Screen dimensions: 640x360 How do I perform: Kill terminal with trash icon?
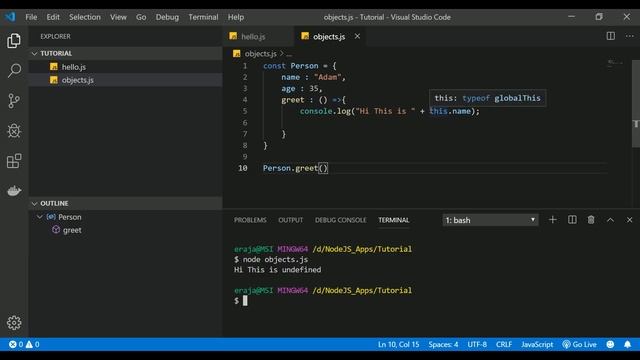coord(591,220)
